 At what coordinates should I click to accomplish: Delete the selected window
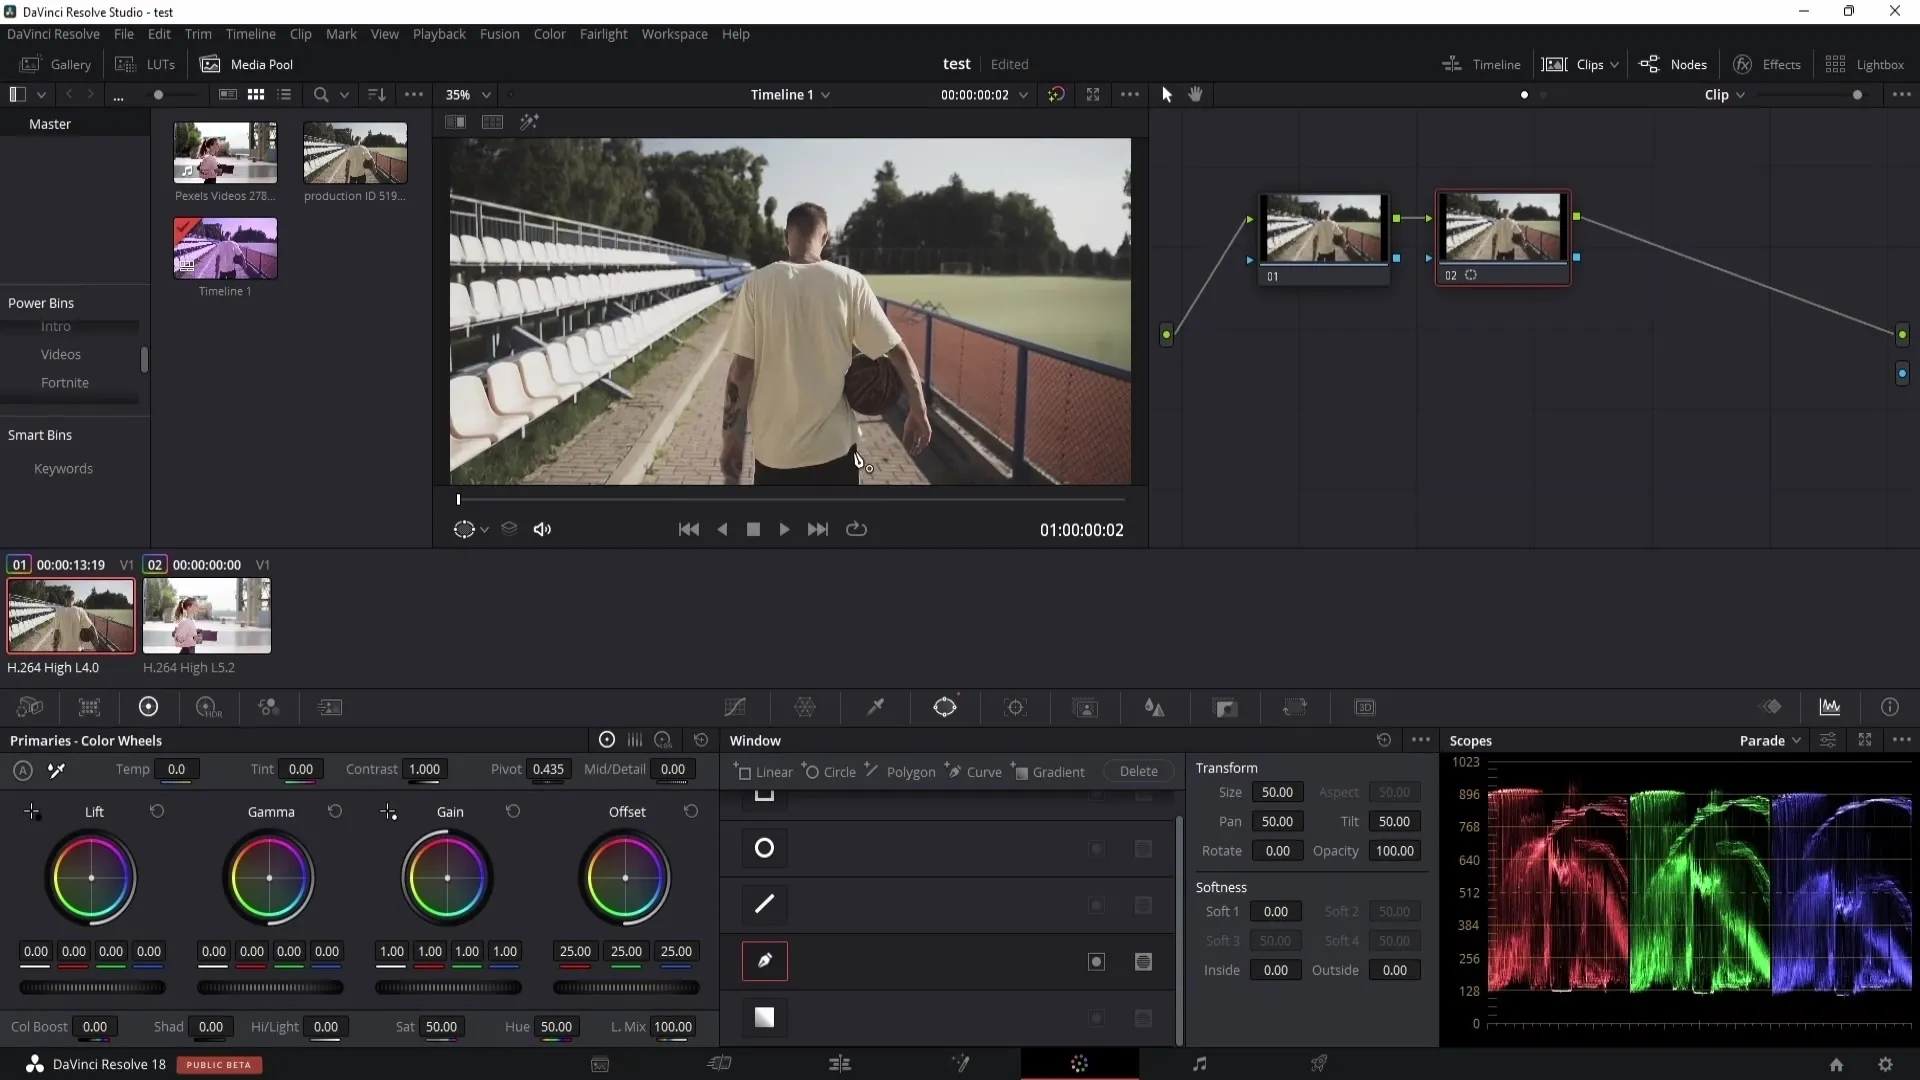(1138, 771)
